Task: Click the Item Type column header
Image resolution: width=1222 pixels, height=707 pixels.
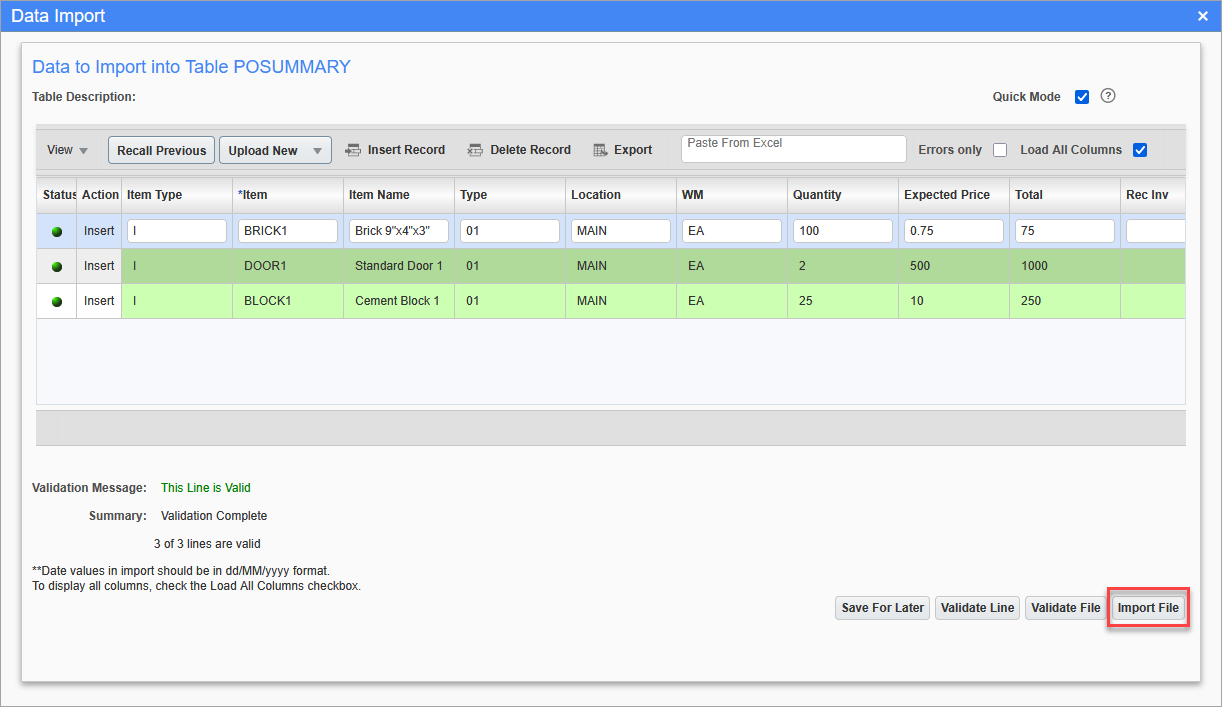Action: point(177,195)
